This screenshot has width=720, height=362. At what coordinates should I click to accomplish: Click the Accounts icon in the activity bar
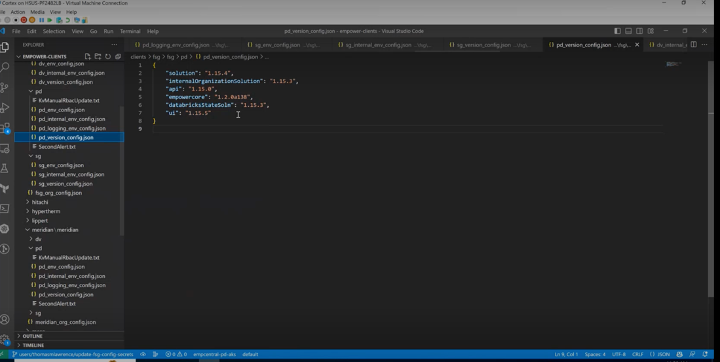[x=5, y=319]
